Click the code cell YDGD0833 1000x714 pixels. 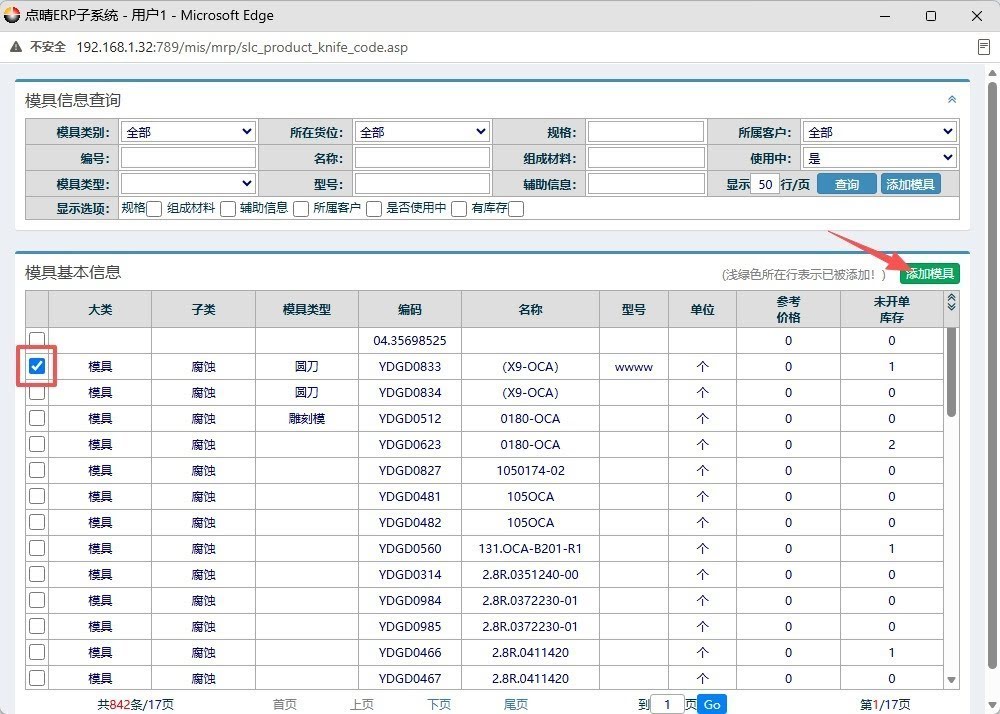[409, 367]
